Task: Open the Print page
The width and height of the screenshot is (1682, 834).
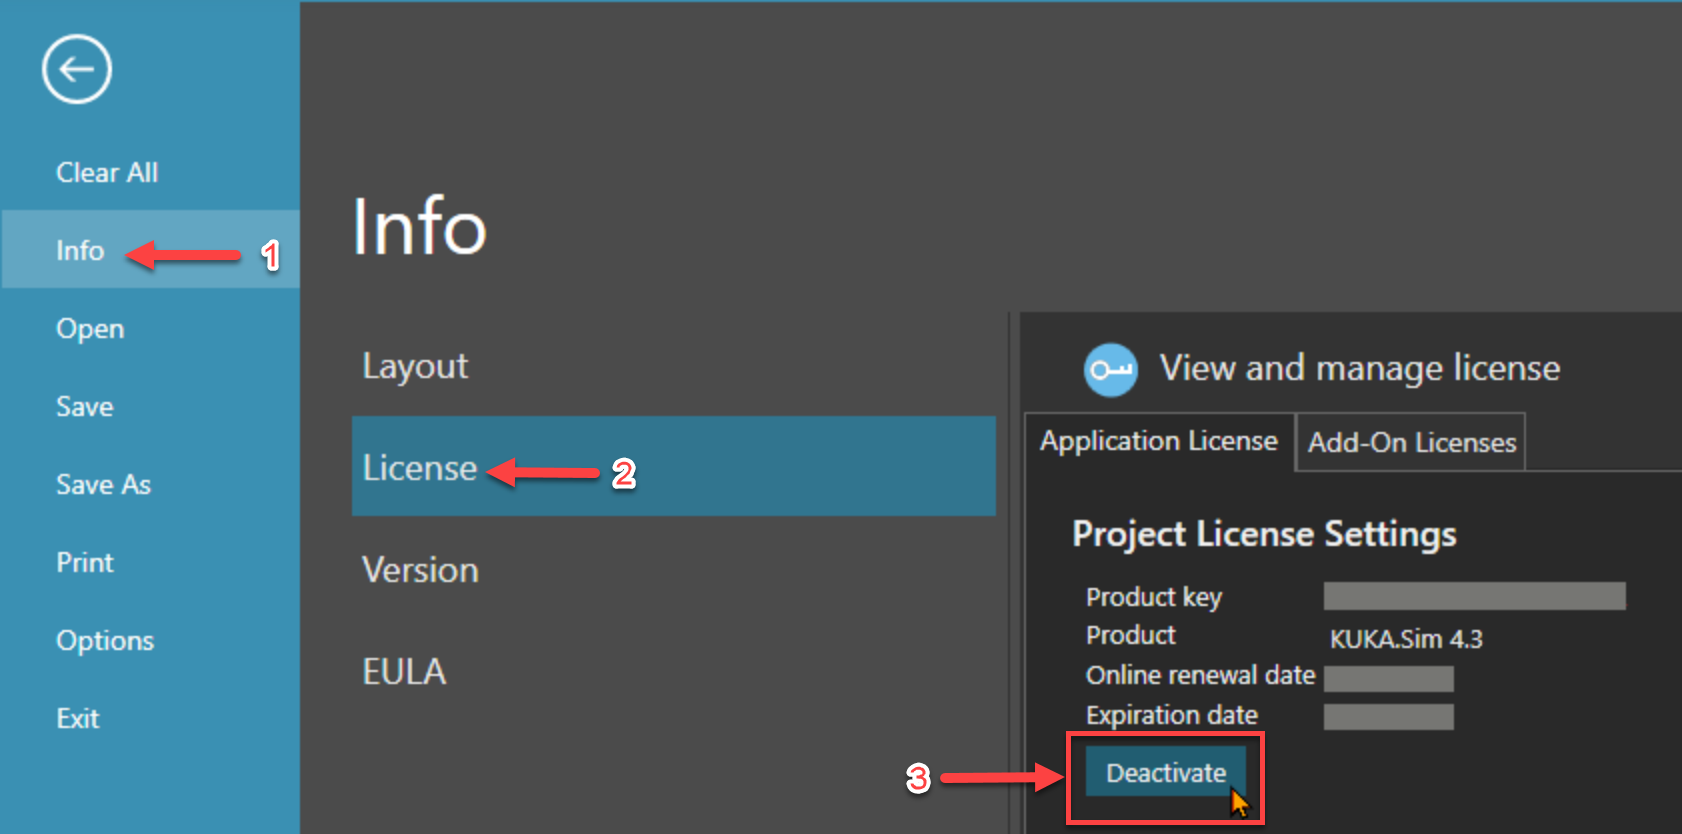Action: (85, 563)
